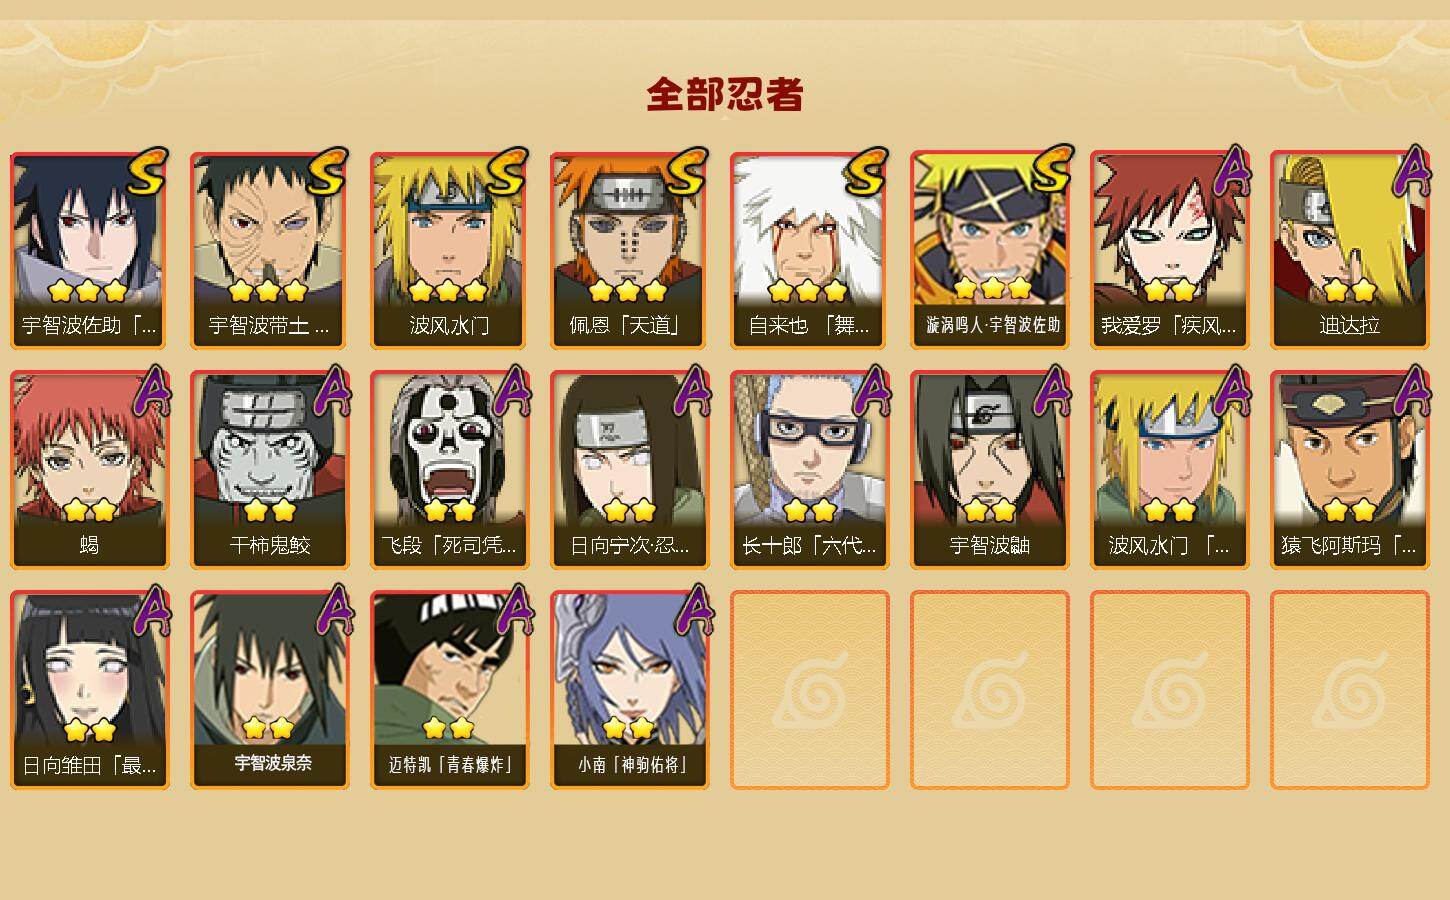Open the 猿飞阿斯玛 ninja card
Screen dimensions: 1450x900
pos(1349,470)
